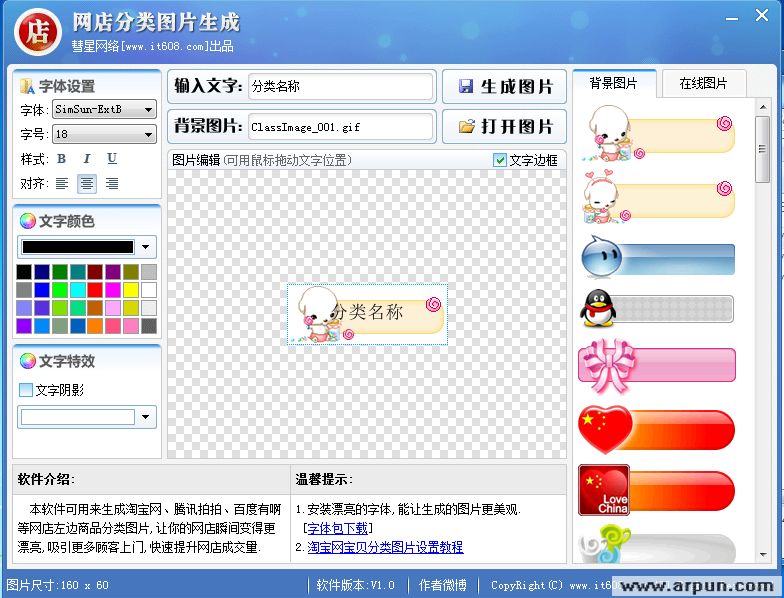784x598 pixels.
Task: Click the 输入文字 text input field
Action: point(340,86)
